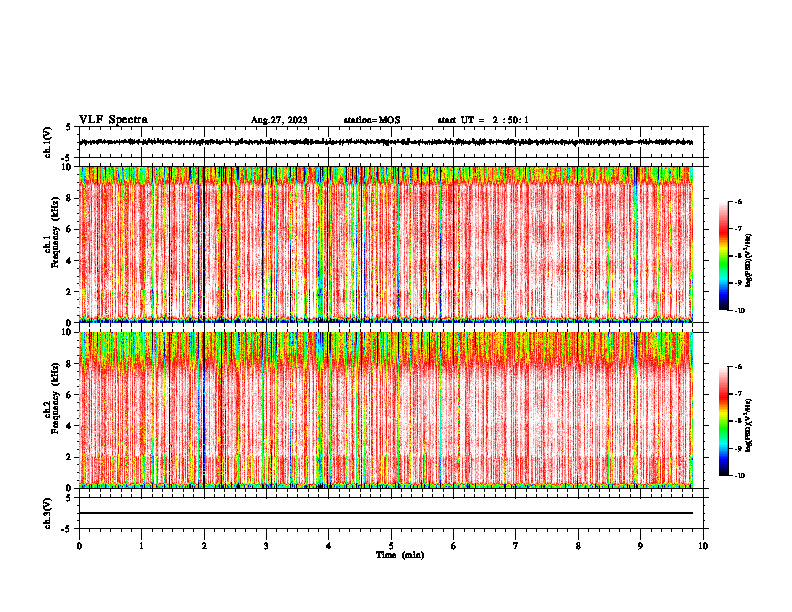The height and width of the screenshot is (612, 792).
Task: Click the "-10" label on ch.1 color bar
Action: [x=739, y=310]
